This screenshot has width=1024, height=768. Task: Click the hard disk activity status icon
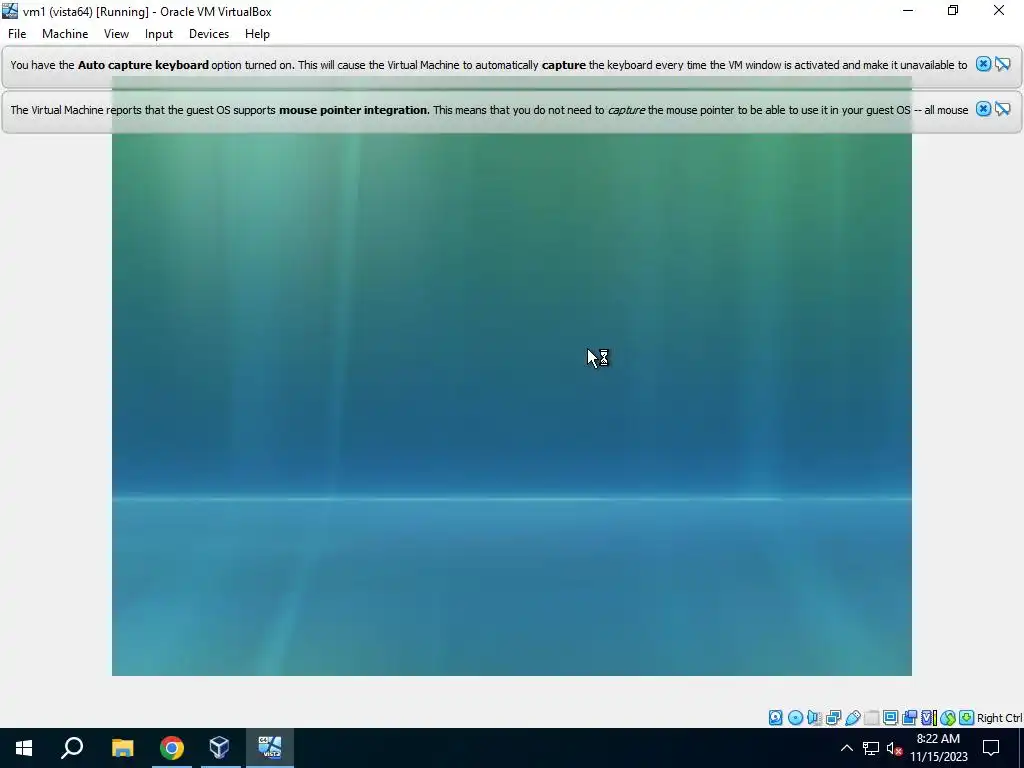click(x=775, y=718)
